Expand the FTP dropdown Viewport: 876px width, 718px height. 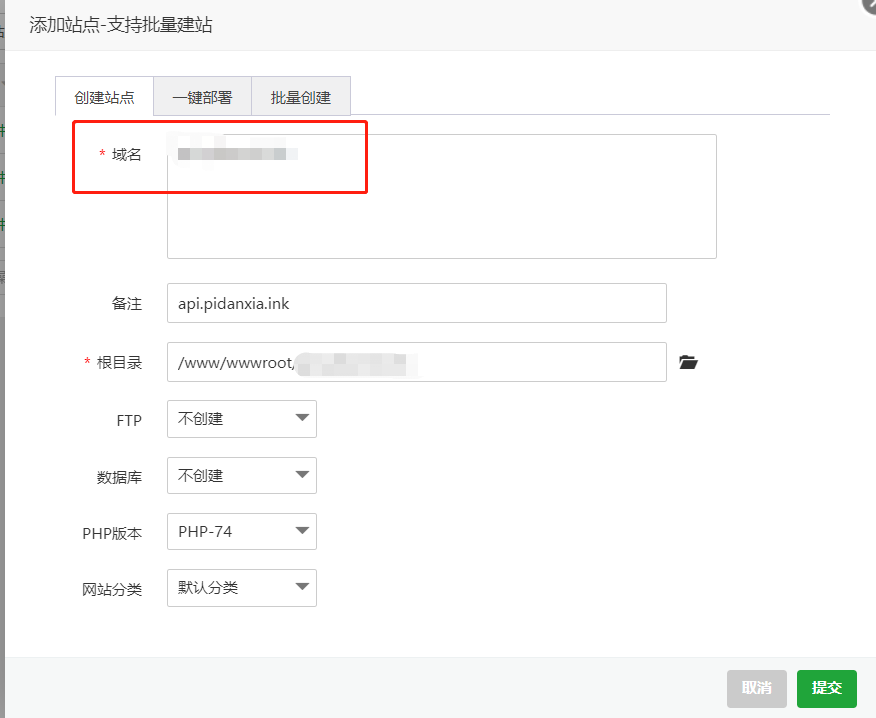(x=242, y=419)
